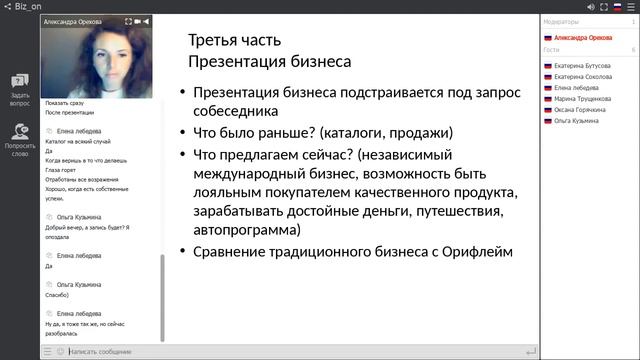Mute sound with top speaker icon
The width and height of the screenshot is (640, 360).
click(x=591, y=7)
